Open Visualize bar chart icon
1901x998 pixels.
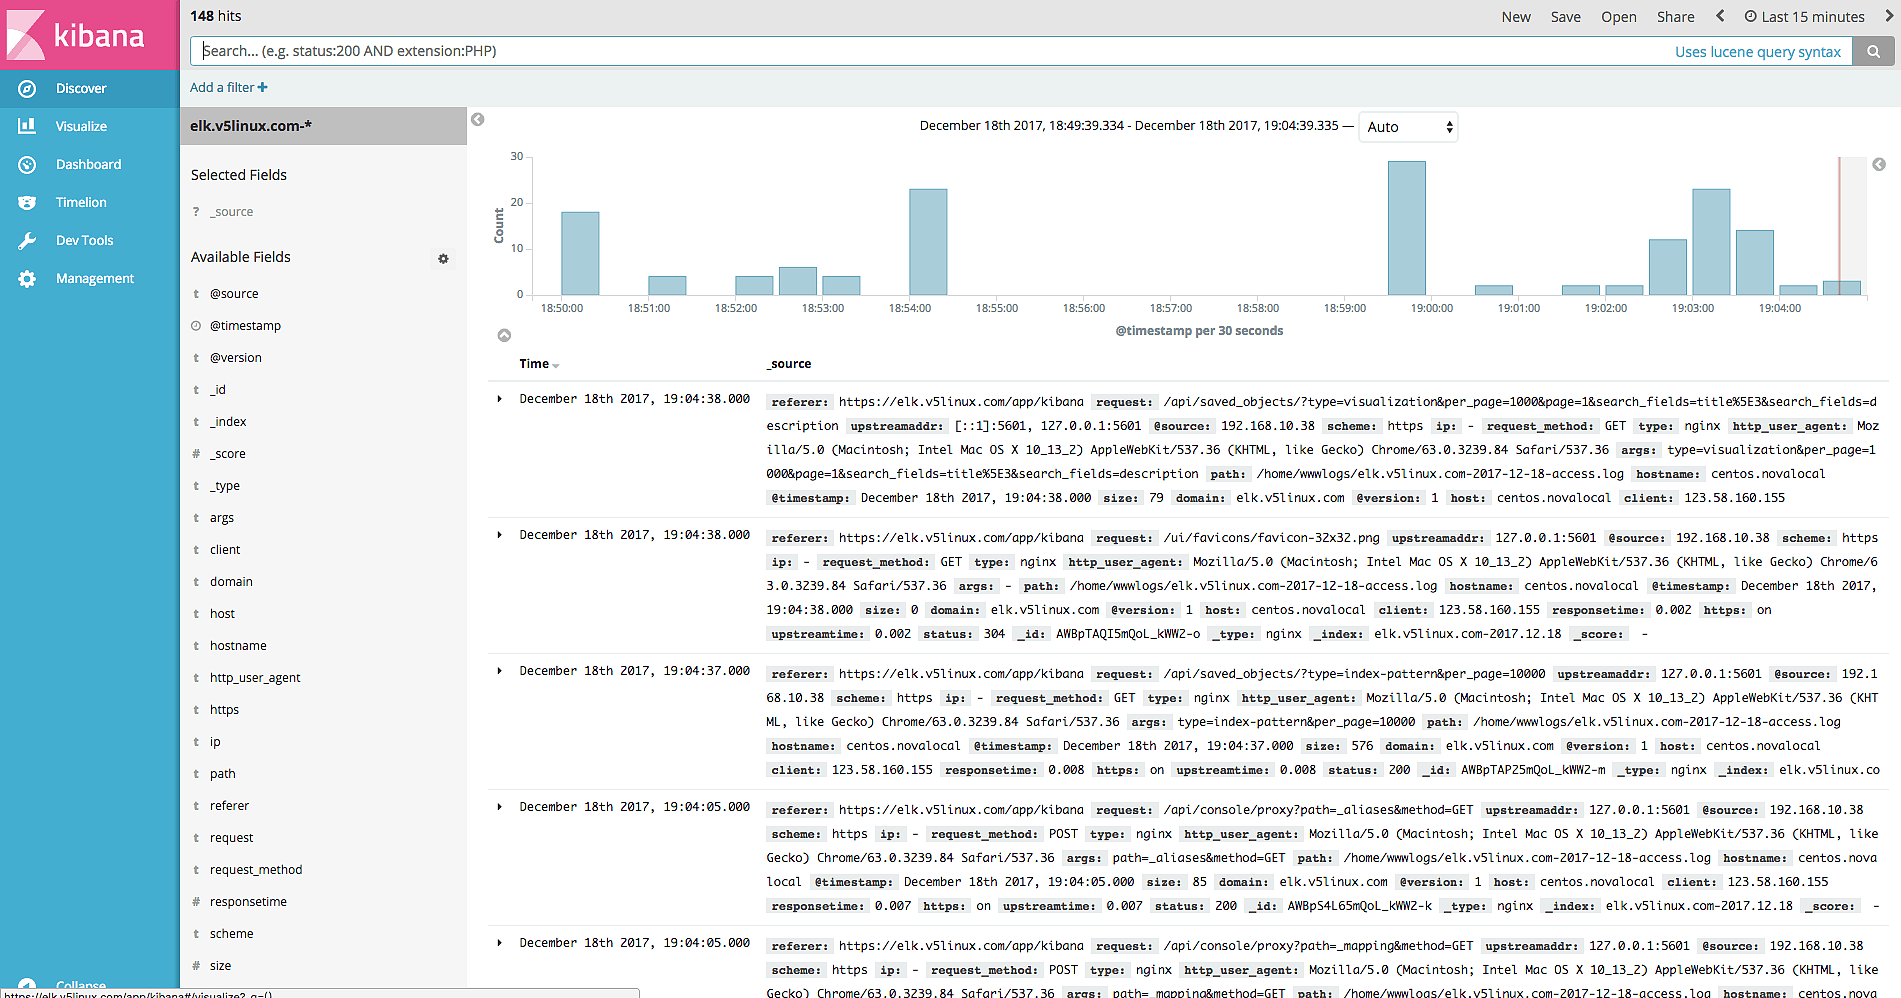click(x=27, y=127)
